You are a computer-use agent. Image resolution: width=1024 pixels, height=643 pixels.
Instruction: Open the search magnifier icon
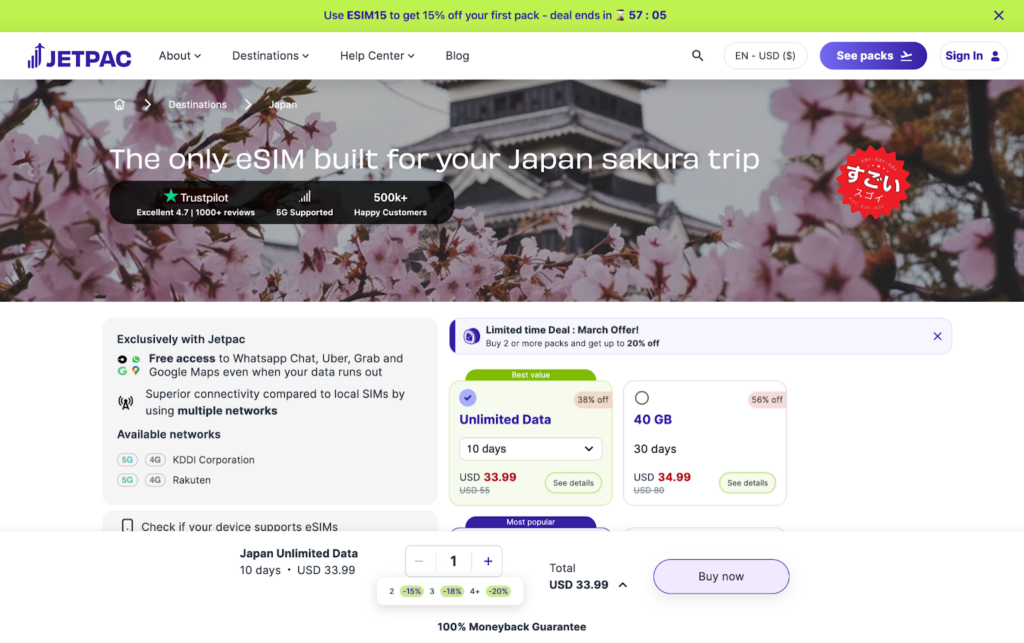[697, 55]
